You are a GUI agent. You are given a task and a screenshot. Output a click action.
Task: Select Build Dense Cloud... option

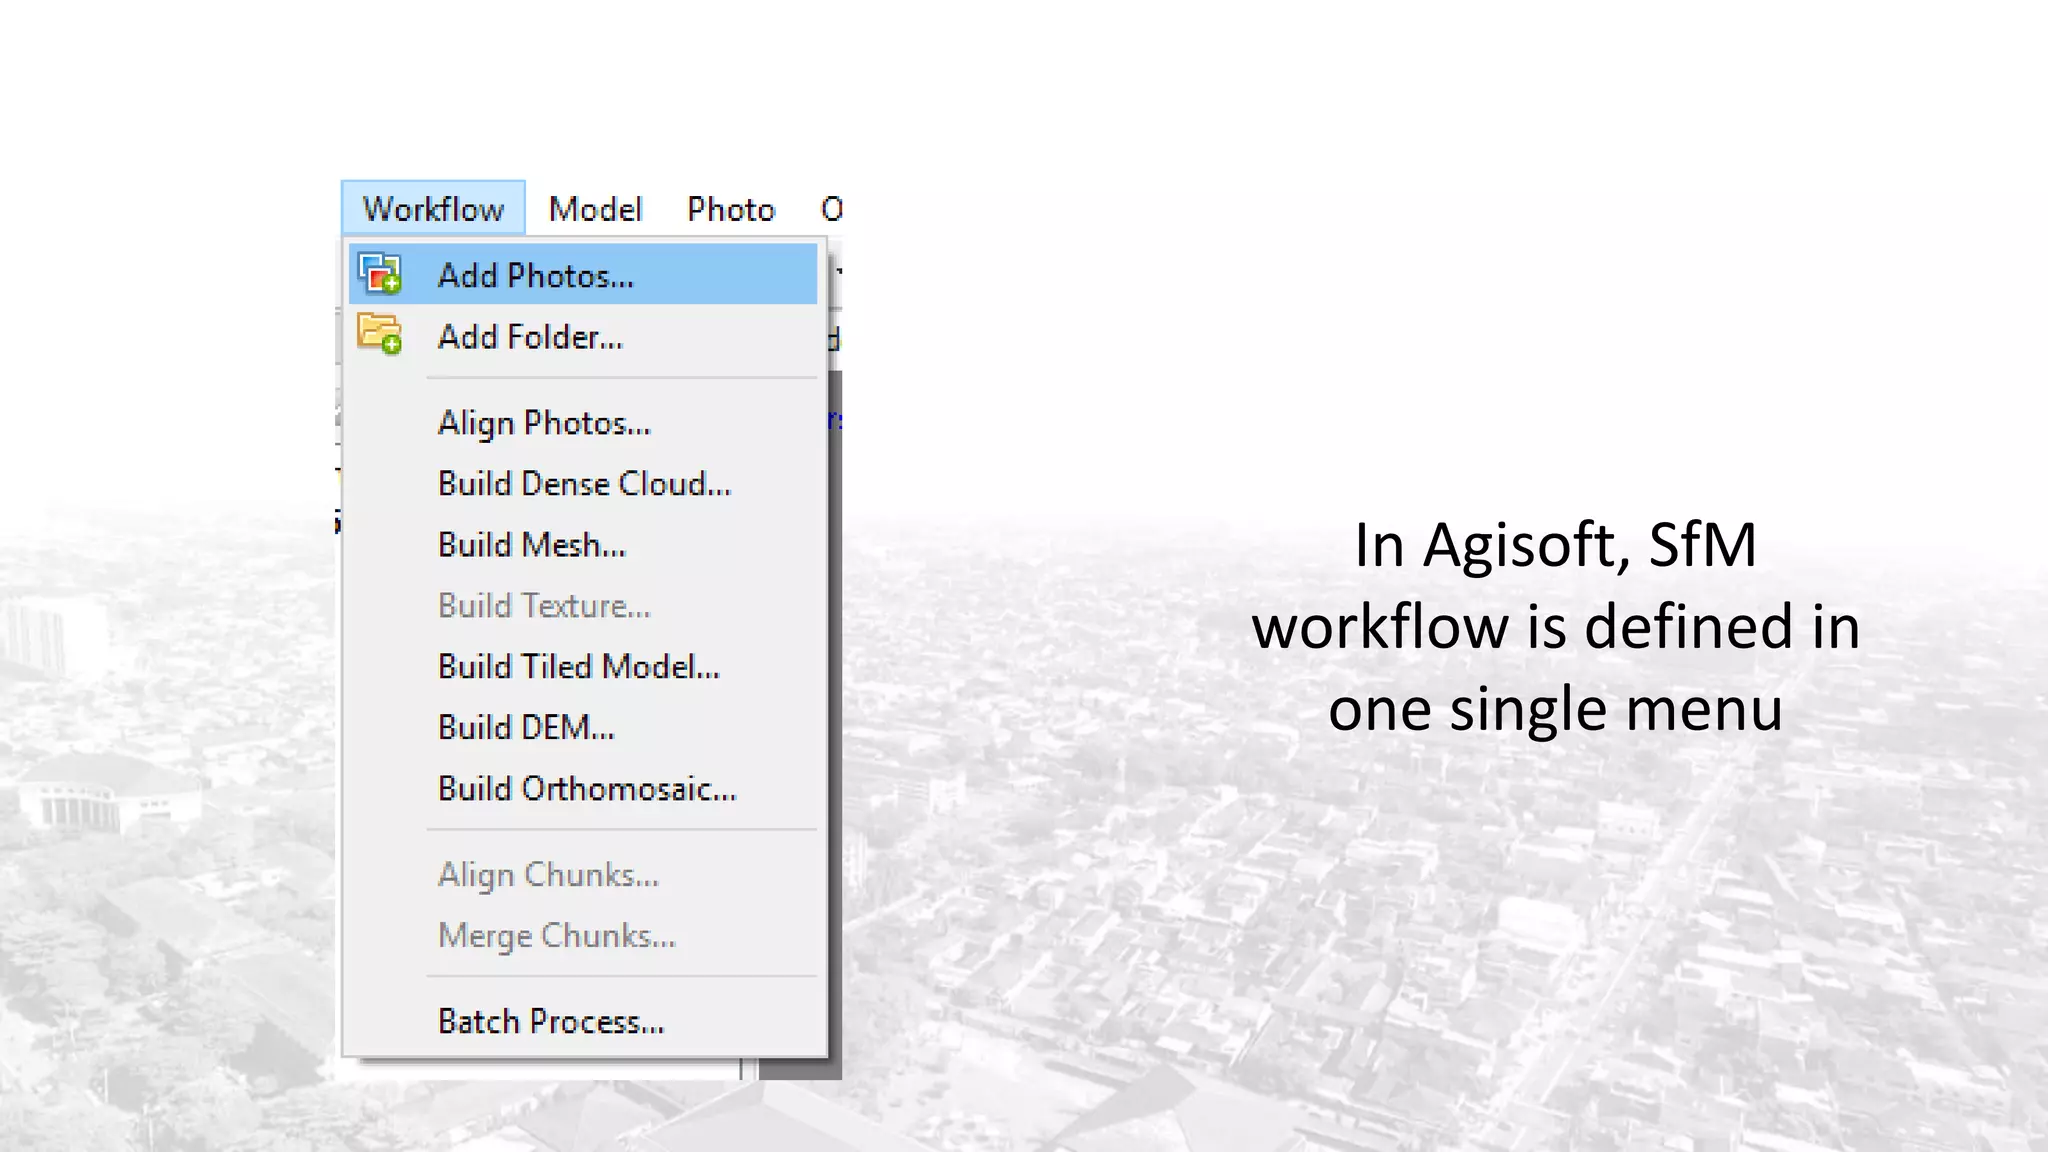[583, 484]
